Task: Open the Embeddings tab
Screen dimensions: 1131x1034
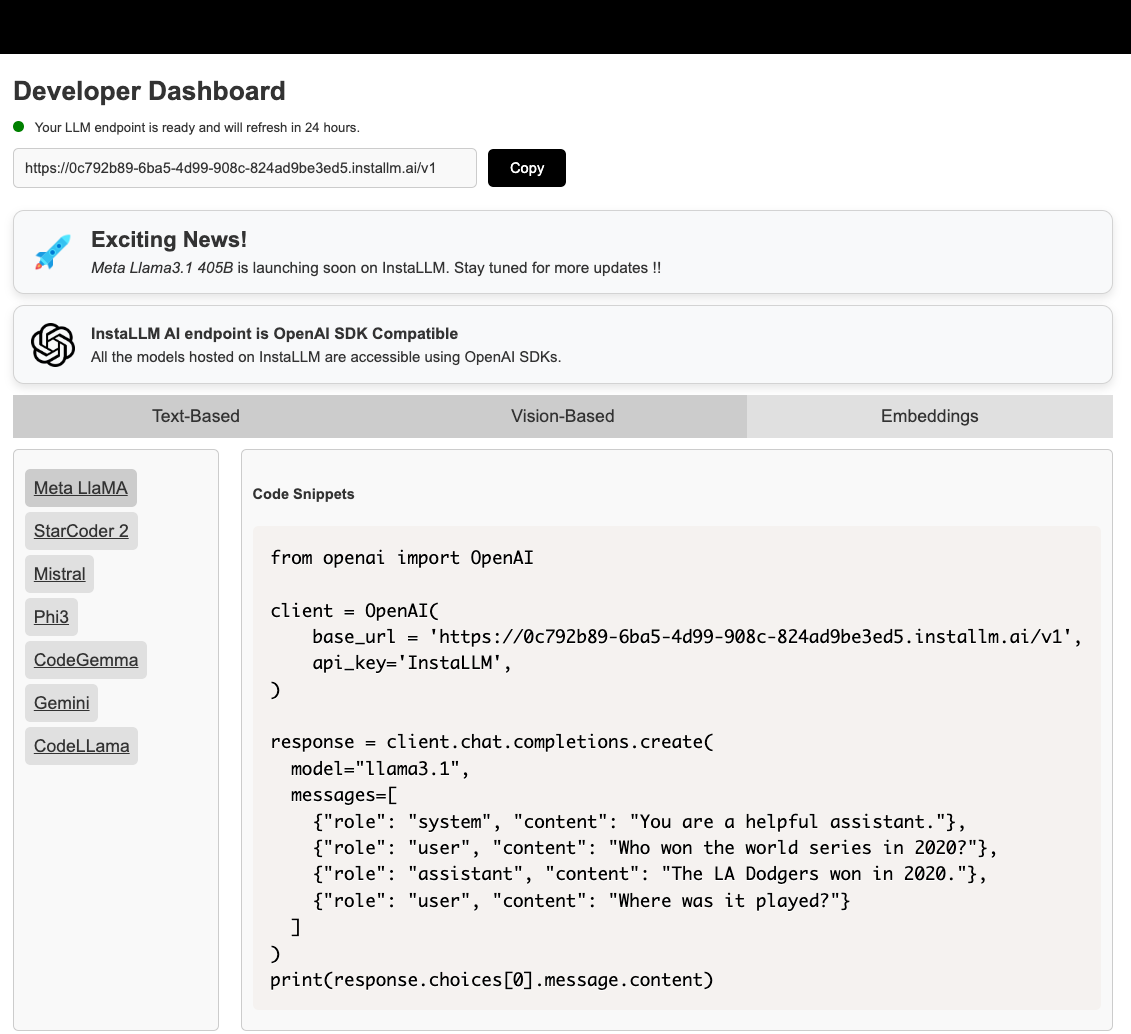Action: pyautogui.click(x=930, y=416)
